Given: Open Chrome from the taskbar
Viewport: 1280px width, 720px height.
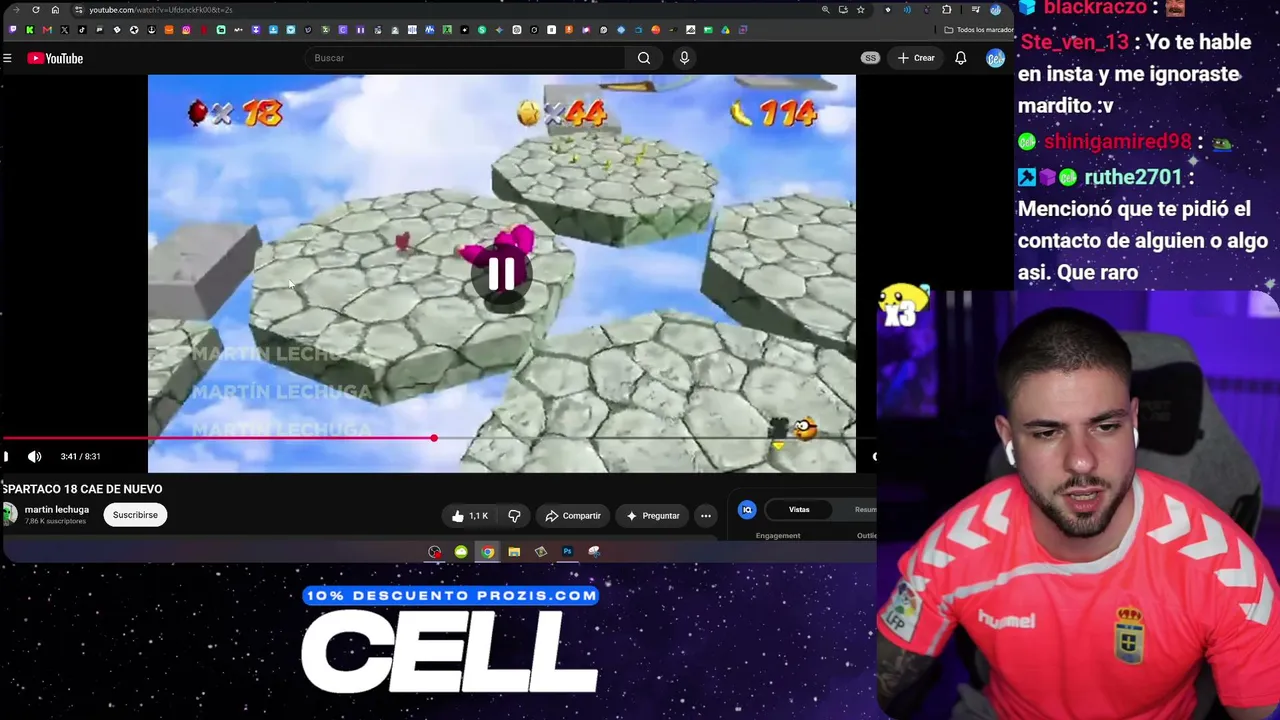Looking at the screenshot, I should point(487,552).
